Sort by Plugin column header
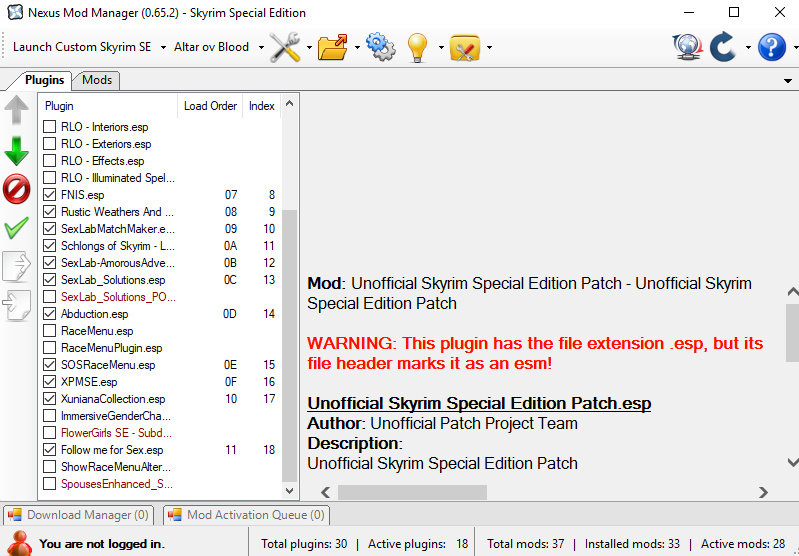Image resolution: width=799 pixels, height=556 pixels. (x=109, y=106)
